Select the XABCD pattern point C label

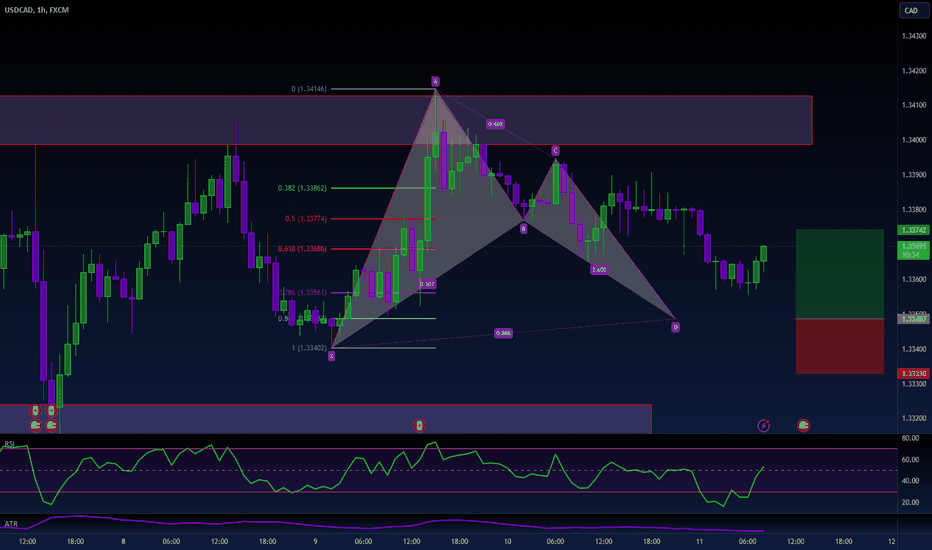pos(555,150)
